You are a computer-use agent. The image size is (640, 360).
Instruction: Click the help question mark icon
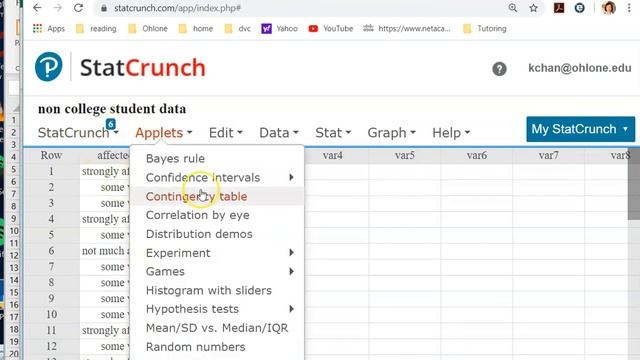pos(499,69)
